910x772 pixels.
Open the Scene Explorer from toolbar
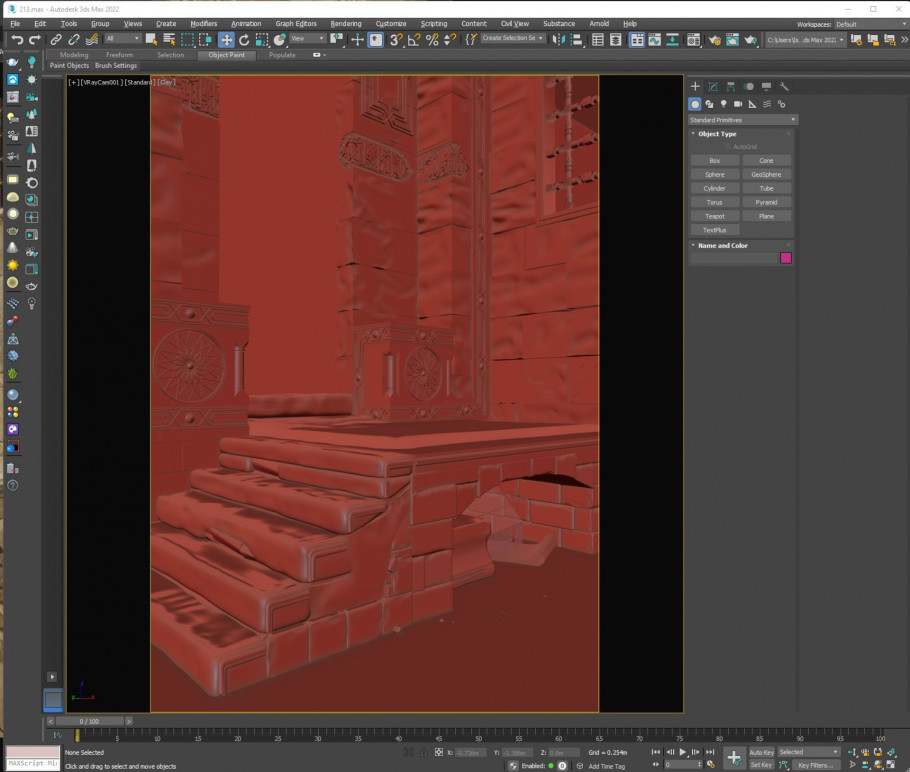(x=598, y=39)
